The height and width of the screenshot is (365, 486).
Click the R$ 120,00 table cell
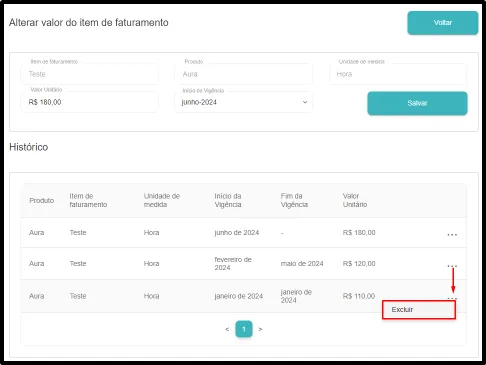[x=359, y=264]
